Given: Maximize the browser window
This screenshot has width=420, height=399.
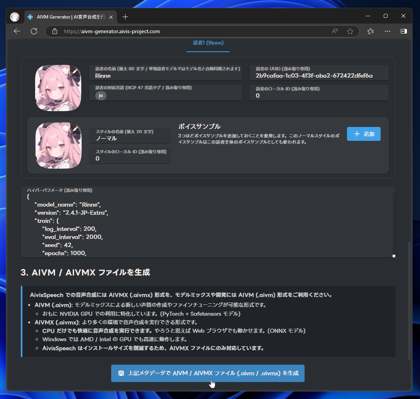Looking at the screenshot, I should [x=386, y=16].
